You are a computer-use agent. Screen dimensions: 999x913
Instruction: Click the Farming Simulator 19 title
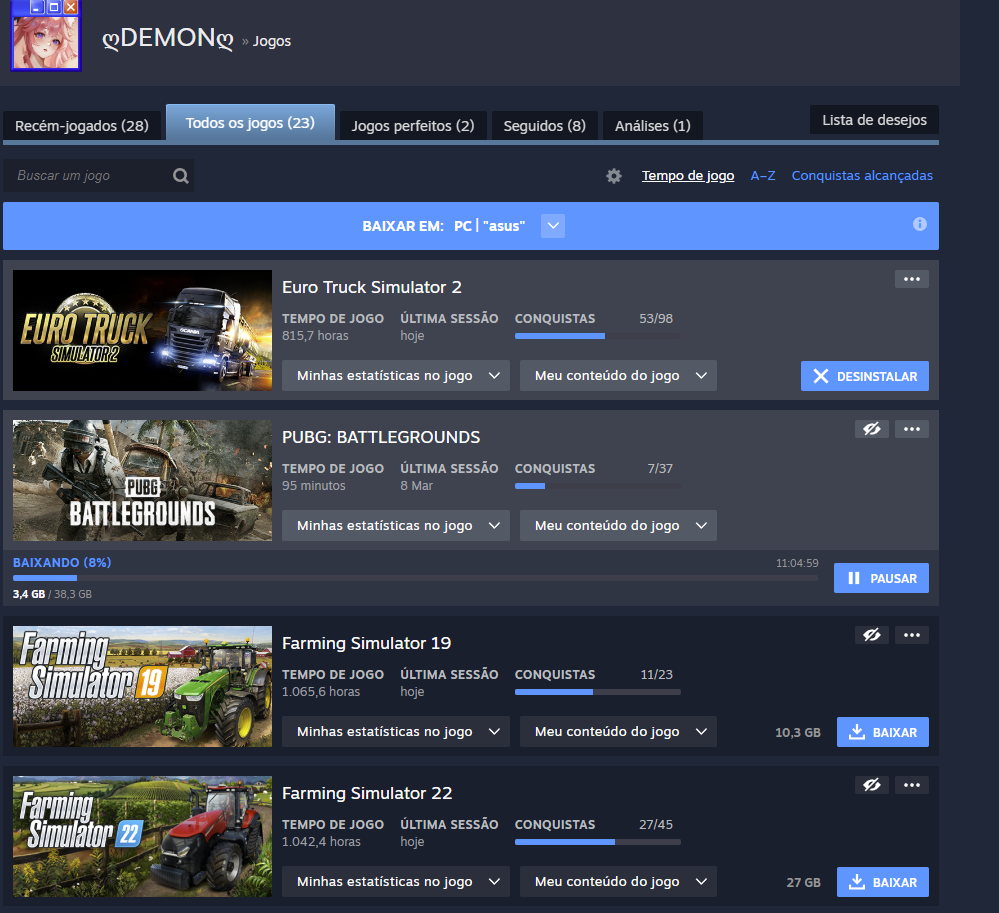[366, 643]
